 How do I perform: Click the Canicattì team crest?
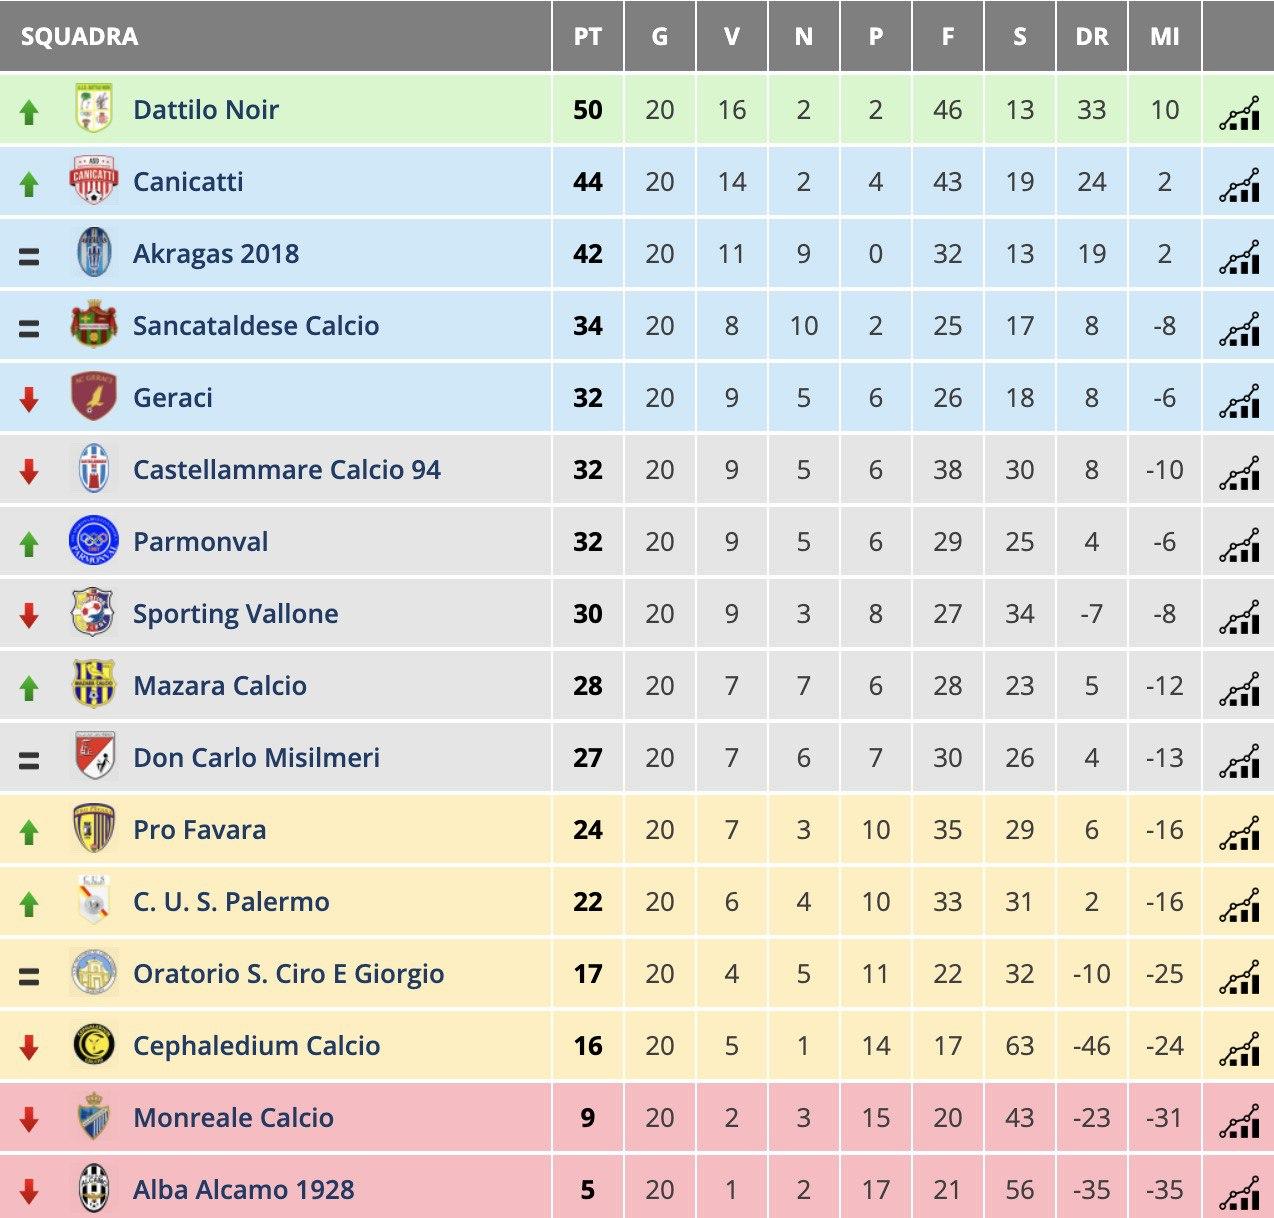click(94, 180)
